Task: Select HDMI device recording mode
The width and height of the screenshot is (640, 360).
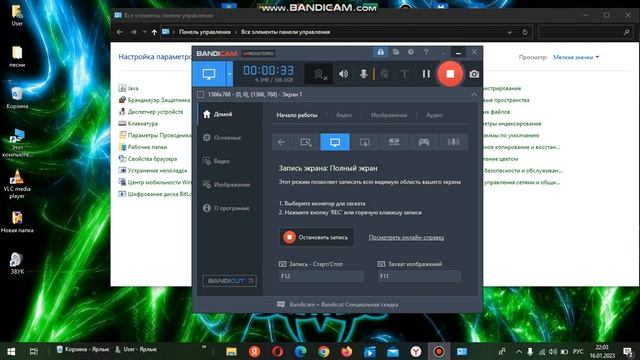Action: (x=394, y=142)
